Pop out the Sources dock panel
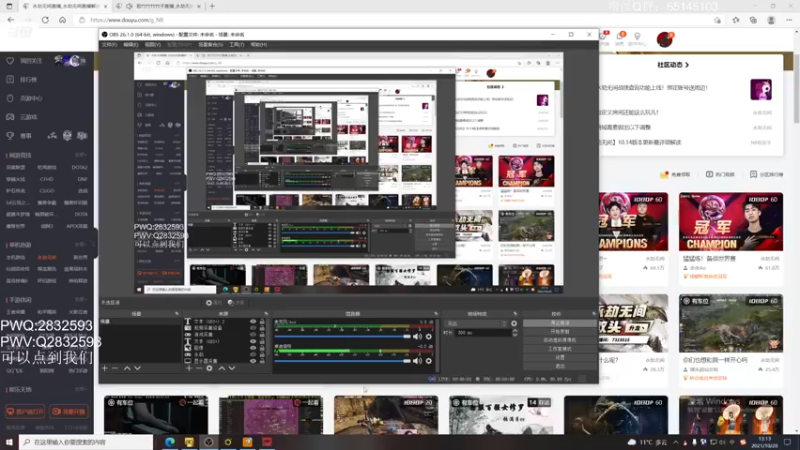Image resolution: width=800 pixels, height=450 pixels. click(266, 314)
